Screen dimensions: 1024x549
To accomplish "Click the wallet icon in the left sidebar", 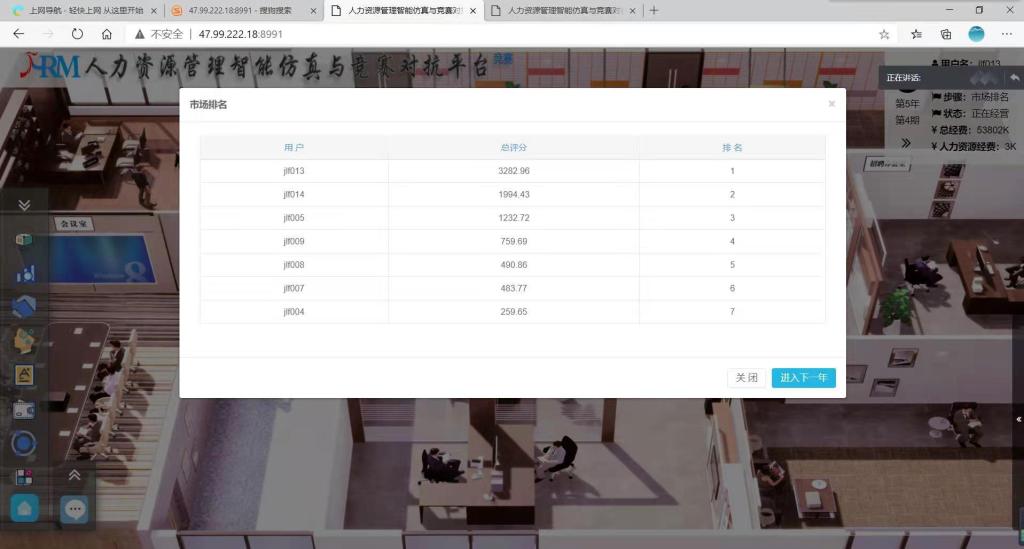I will pyautogui.click(x=25, y=409).
